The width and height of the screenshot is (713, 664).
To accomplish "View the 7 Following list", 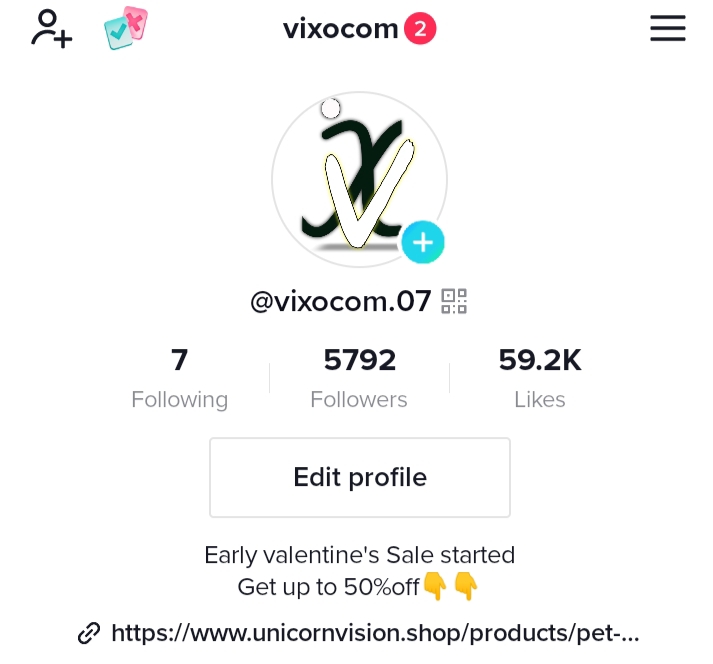I will point(180,378).
